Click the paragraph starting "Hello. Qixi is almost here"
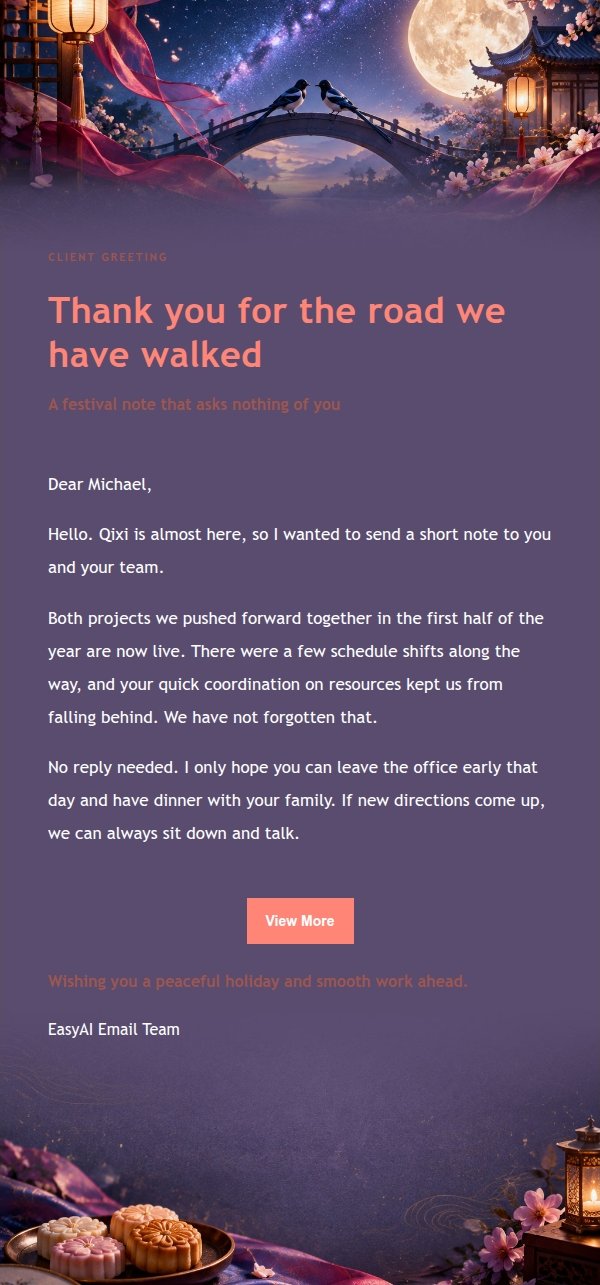This screenshot has height=1285, width=600. coord(299,551)
